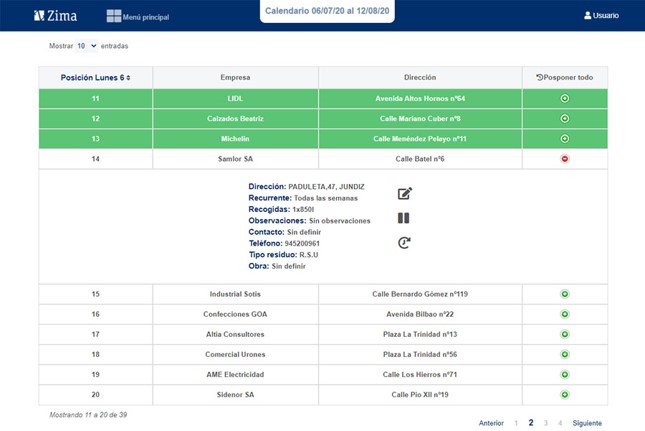The height and width of the screenshot is (431, 645).
Task: Expand the AME Electricidad row
Action: [x=564, y=375]
